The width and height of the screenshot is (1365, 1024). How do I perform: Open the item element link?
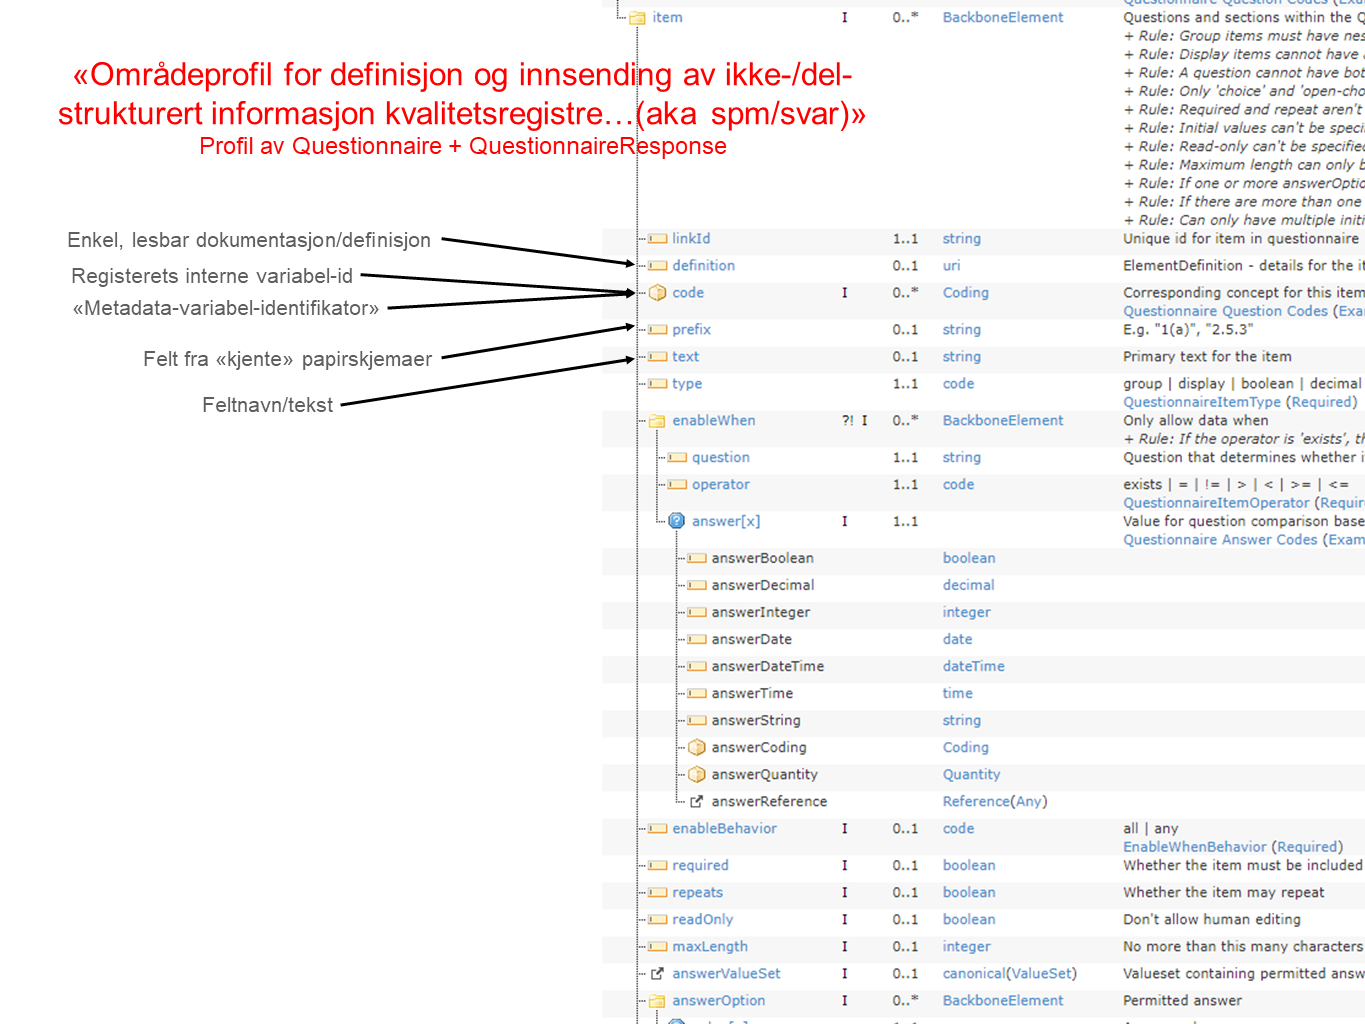tap(667, 18)
